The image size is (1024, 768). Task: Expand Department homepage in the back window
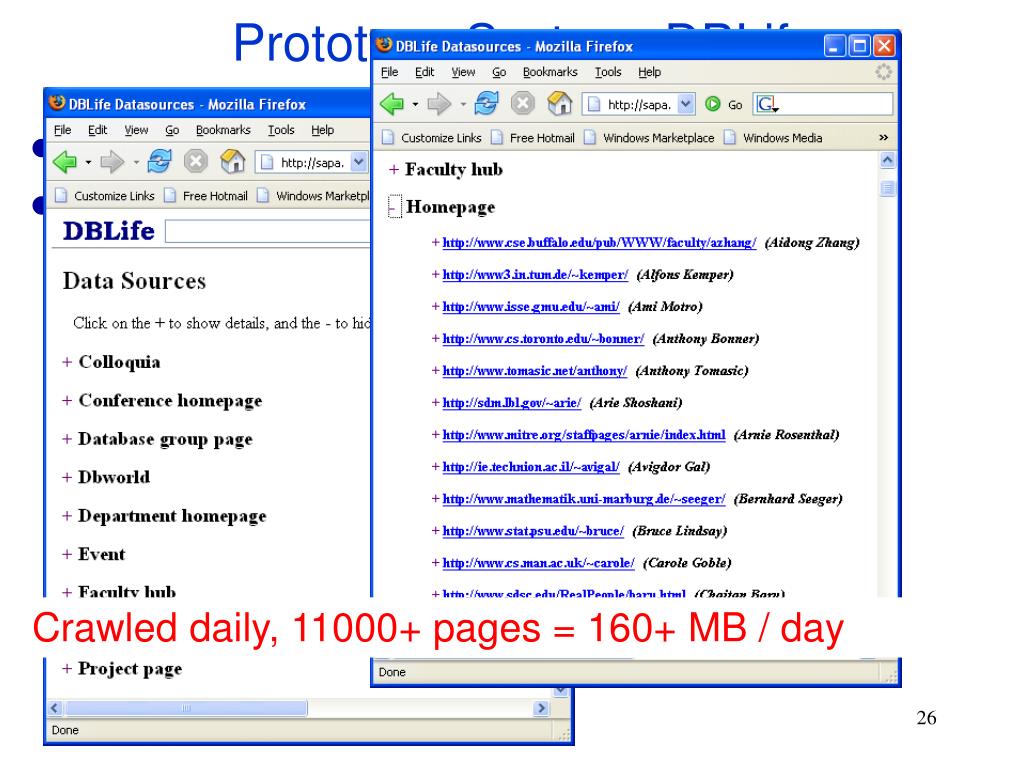click(67, 516)
